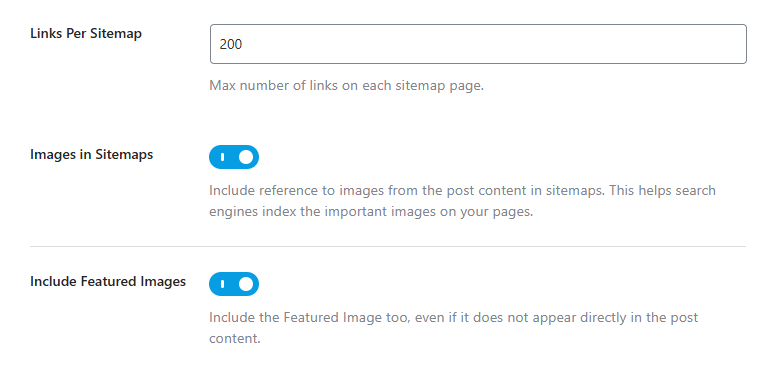This screenshot has width=767, height=366.
Task: Click the Links Per Sitemap input field
Action: point(478,44)
